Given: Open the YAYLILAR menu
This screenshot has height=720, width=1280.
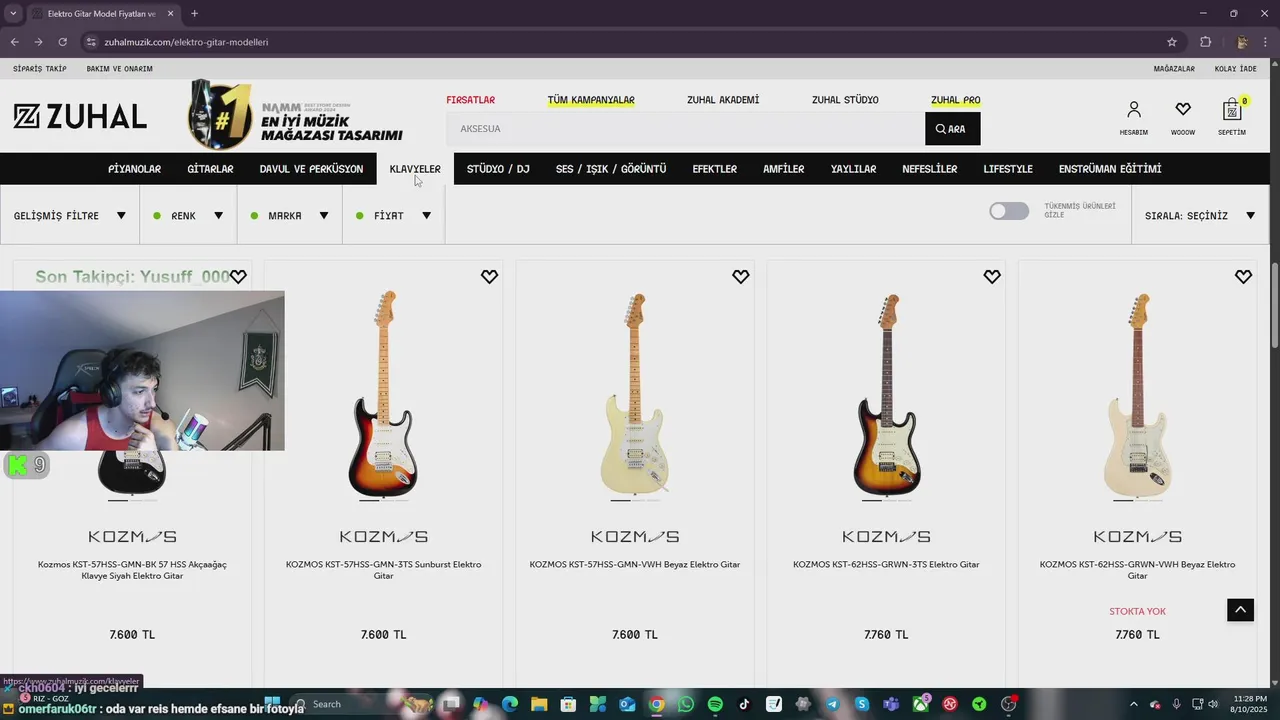Looking at the screenshot, I should point(853,169).
